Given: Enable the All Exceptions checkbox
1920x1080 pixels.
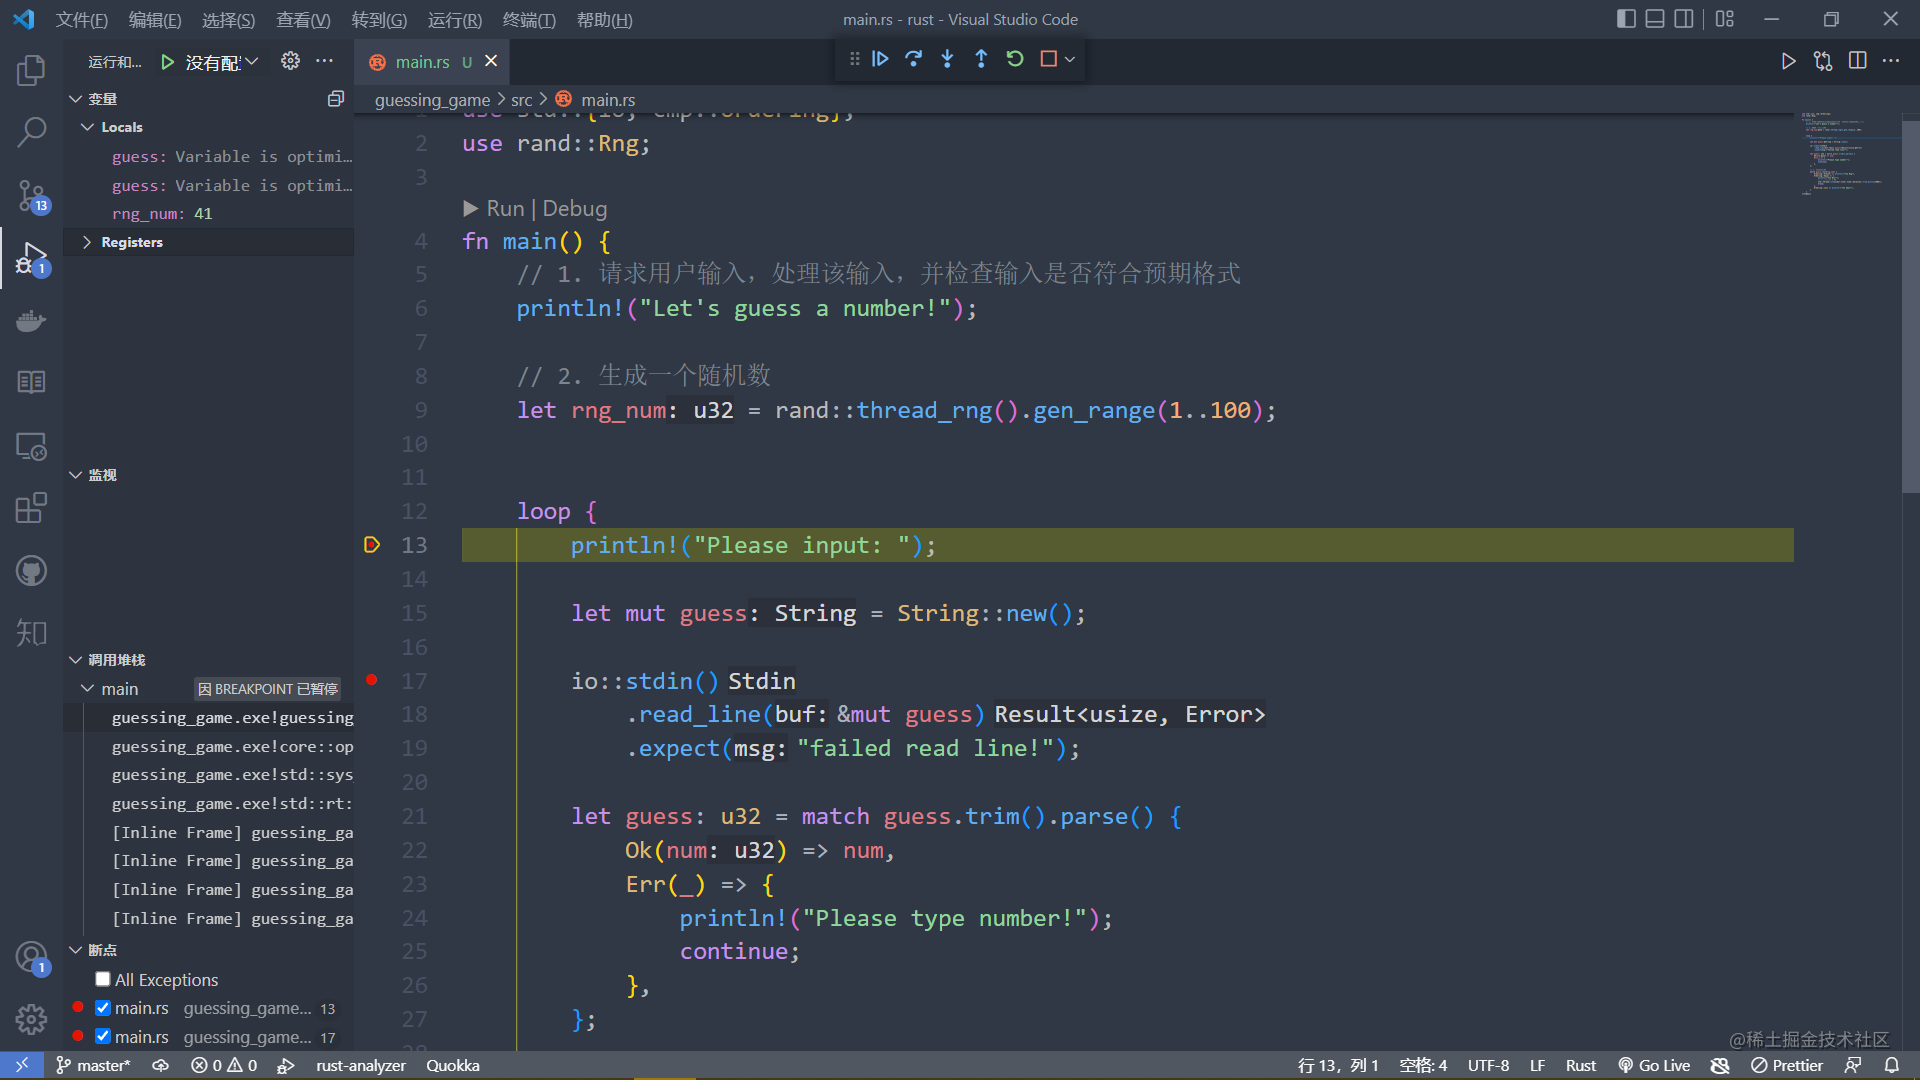Looking at the screenshot, I should (102, 979).
